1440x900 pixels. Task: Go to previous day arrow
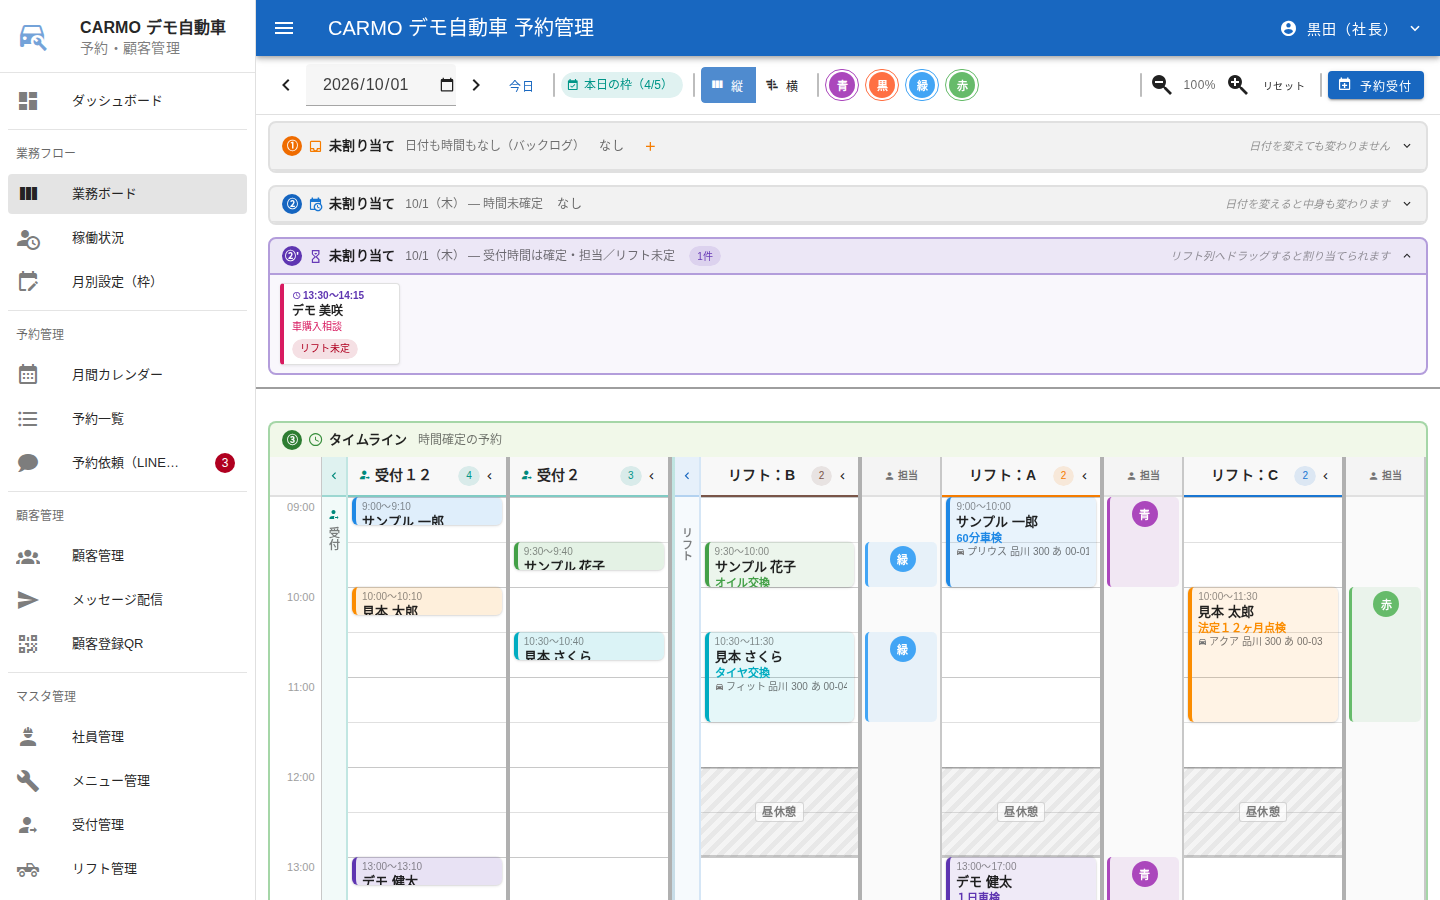coord(286,85)
